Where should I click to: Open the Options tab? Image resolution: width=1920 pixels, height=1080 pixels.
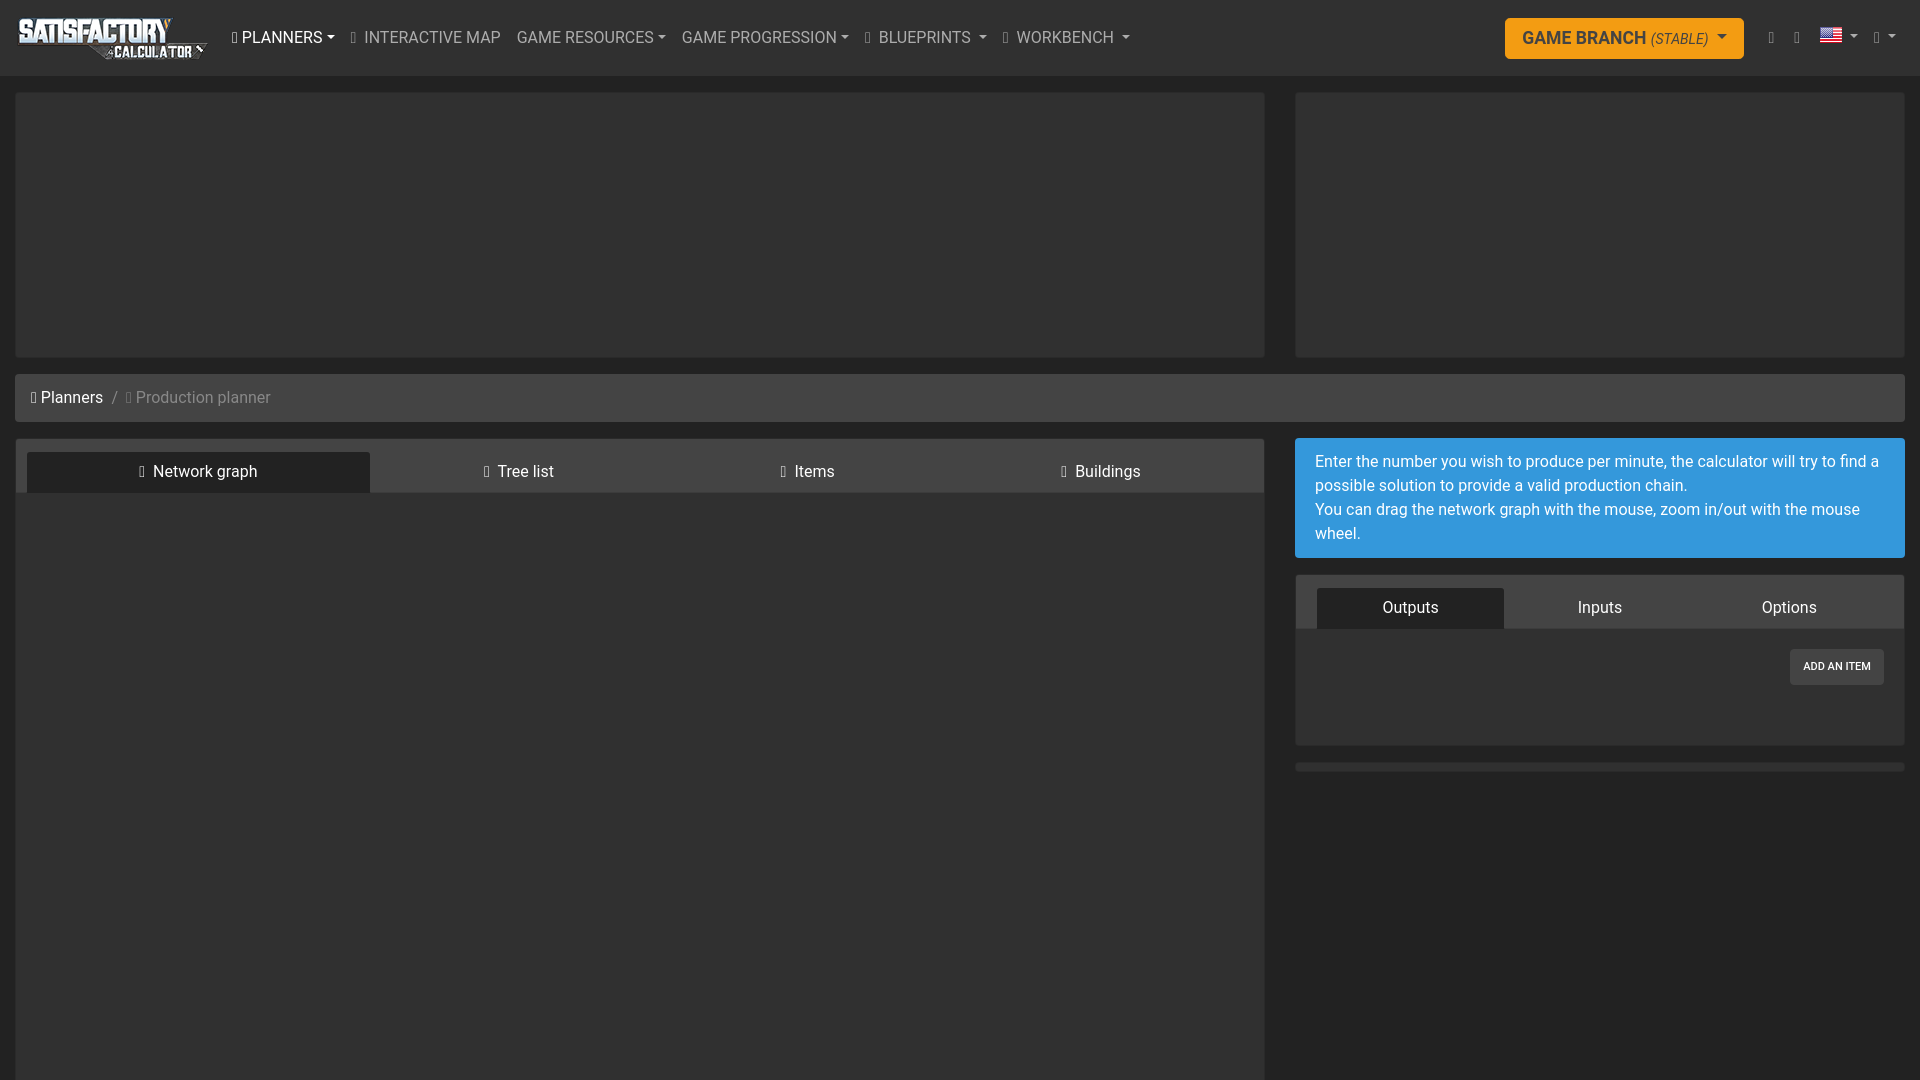click(1788, 608)
